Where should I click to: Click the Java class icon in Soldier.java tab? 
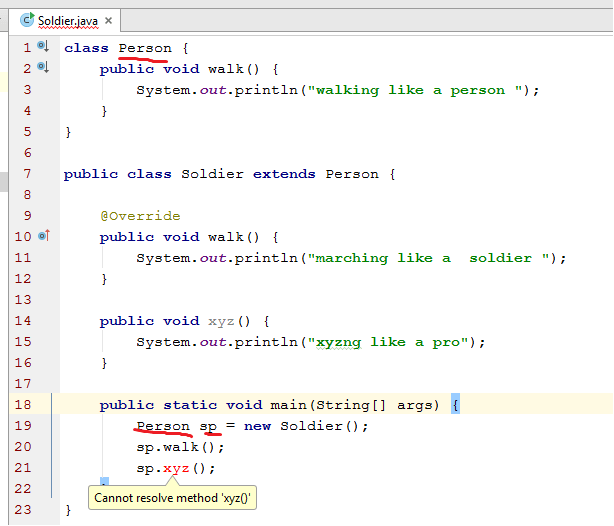[x=27, y=20]
